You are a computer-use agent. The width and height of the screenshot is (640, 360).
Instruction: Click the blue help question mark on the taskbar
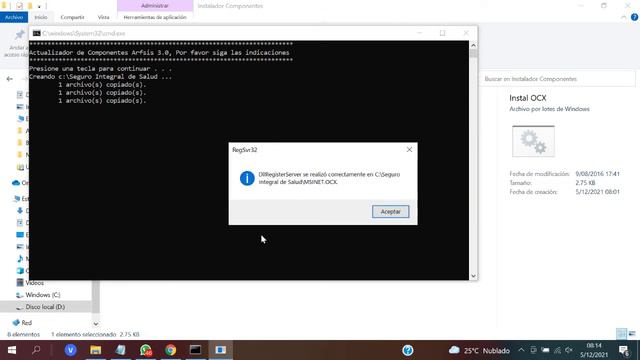coord(408,350)
